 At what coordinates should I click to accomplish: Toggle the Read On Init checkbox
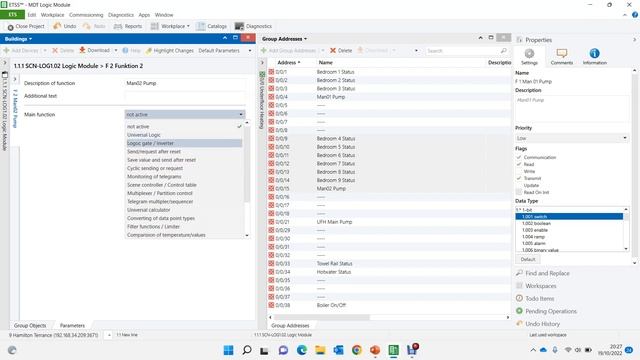pos(519,192)
